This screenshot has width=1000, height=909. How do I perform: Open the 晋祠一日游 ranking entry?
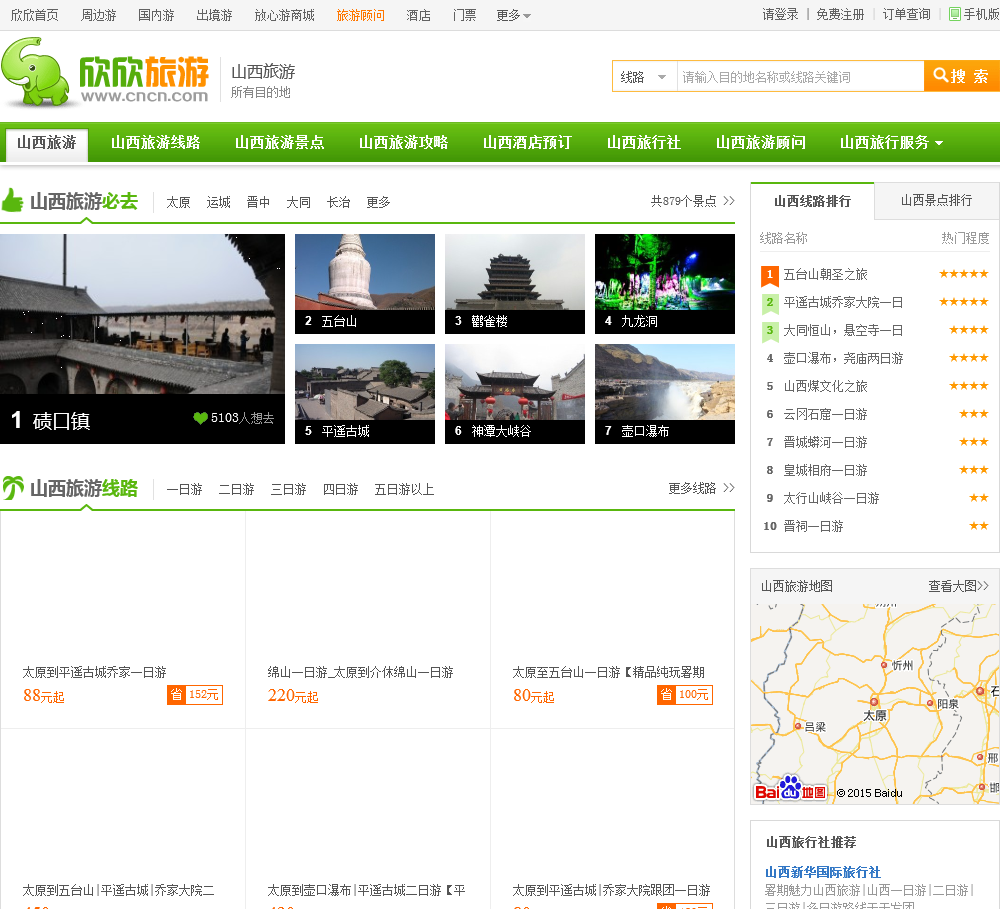(813, 526)
